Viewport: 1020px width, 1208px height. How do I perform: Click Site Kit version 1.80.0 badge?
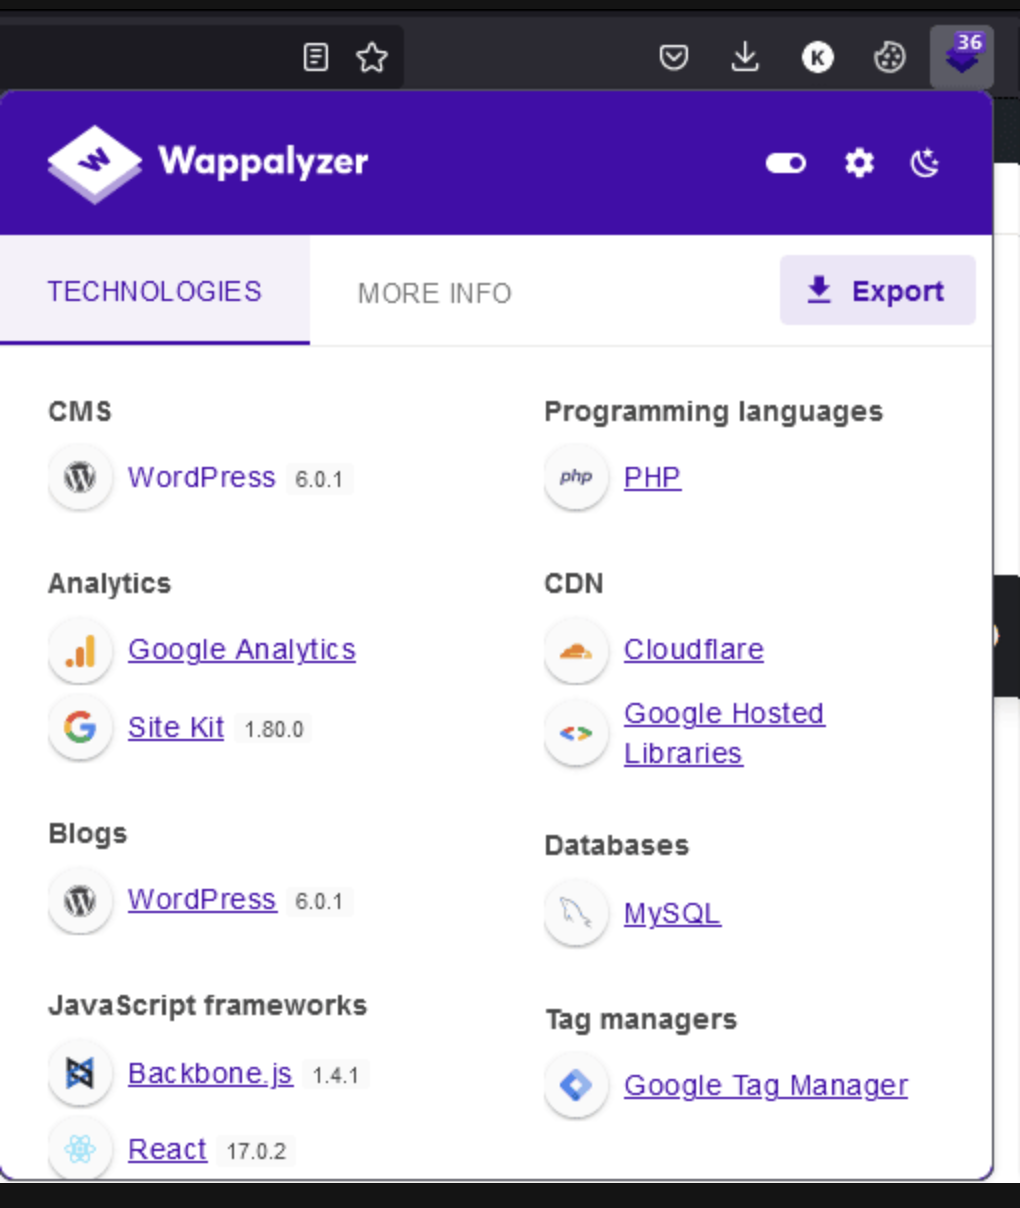(x=274, y=729)
